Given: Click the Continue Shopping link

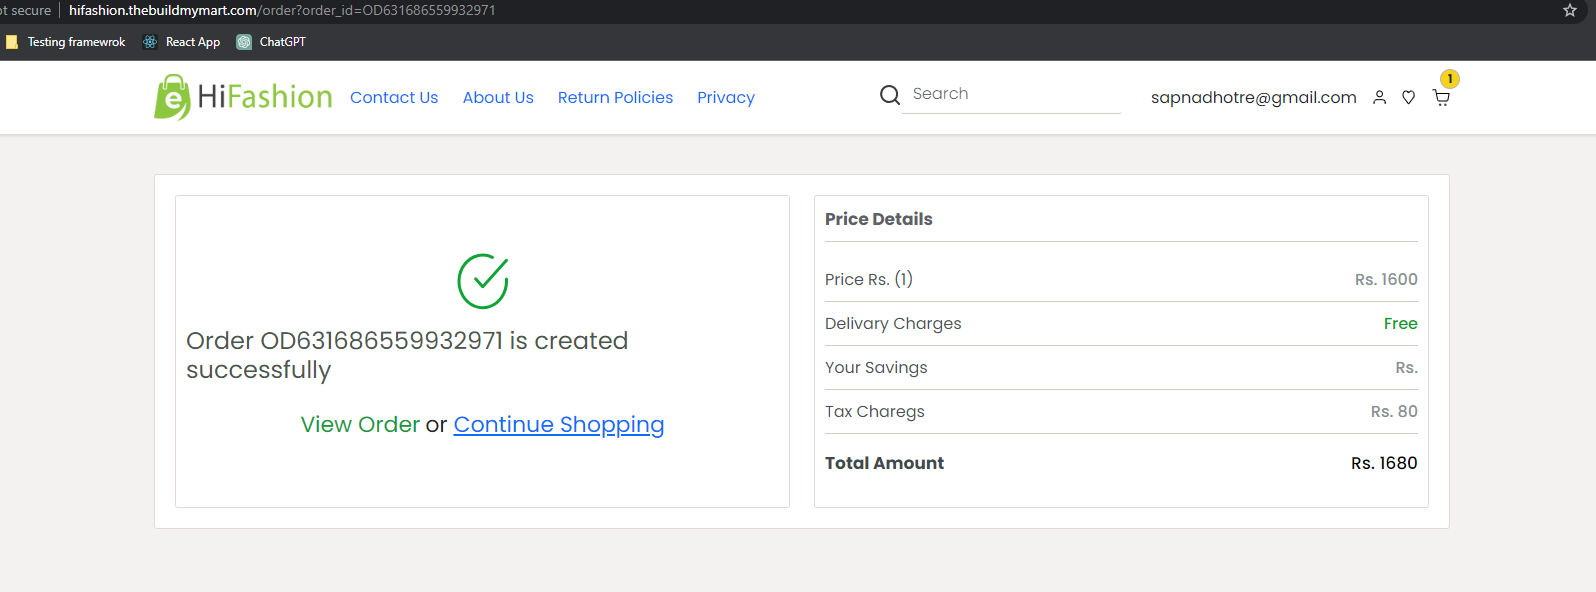Looking at the screenshot, I should pyautogui.click(x=559, y=424).
